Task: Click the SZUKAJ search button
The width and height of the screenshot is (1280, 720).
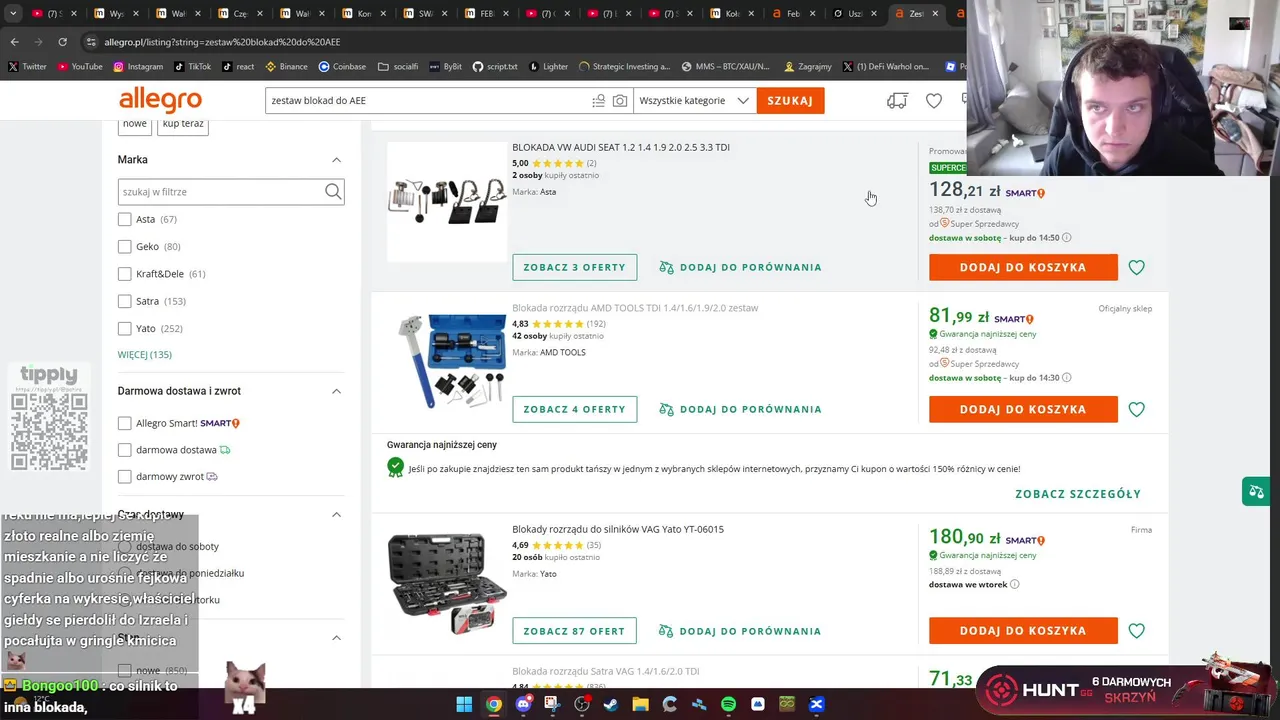Action: [x=790, y=101]
